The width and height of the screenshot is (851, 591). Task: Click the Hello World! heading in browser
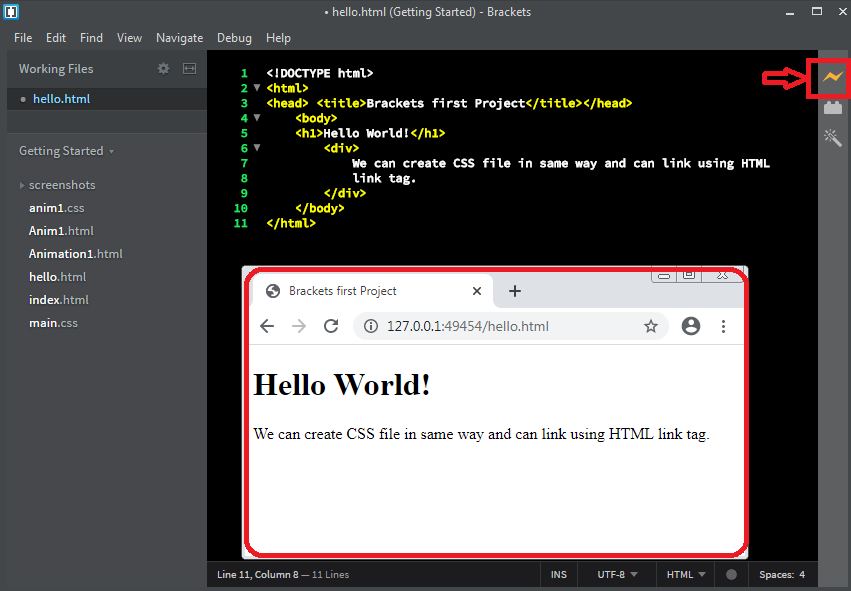point(342,385)
